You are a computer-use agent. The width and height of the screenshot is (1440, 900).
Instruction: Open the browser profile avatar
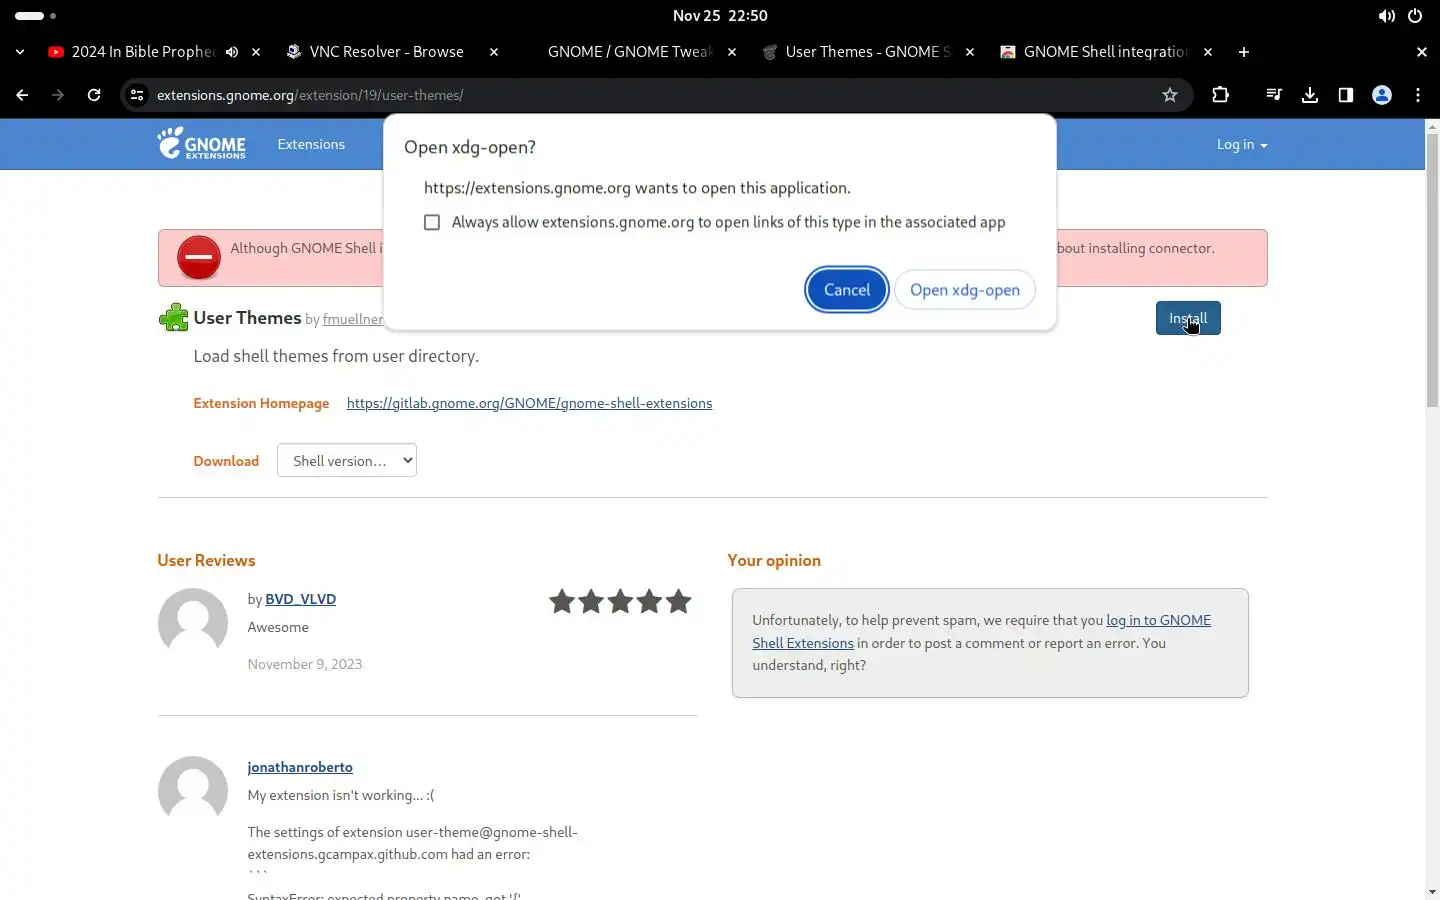[x=1382, y=95]
